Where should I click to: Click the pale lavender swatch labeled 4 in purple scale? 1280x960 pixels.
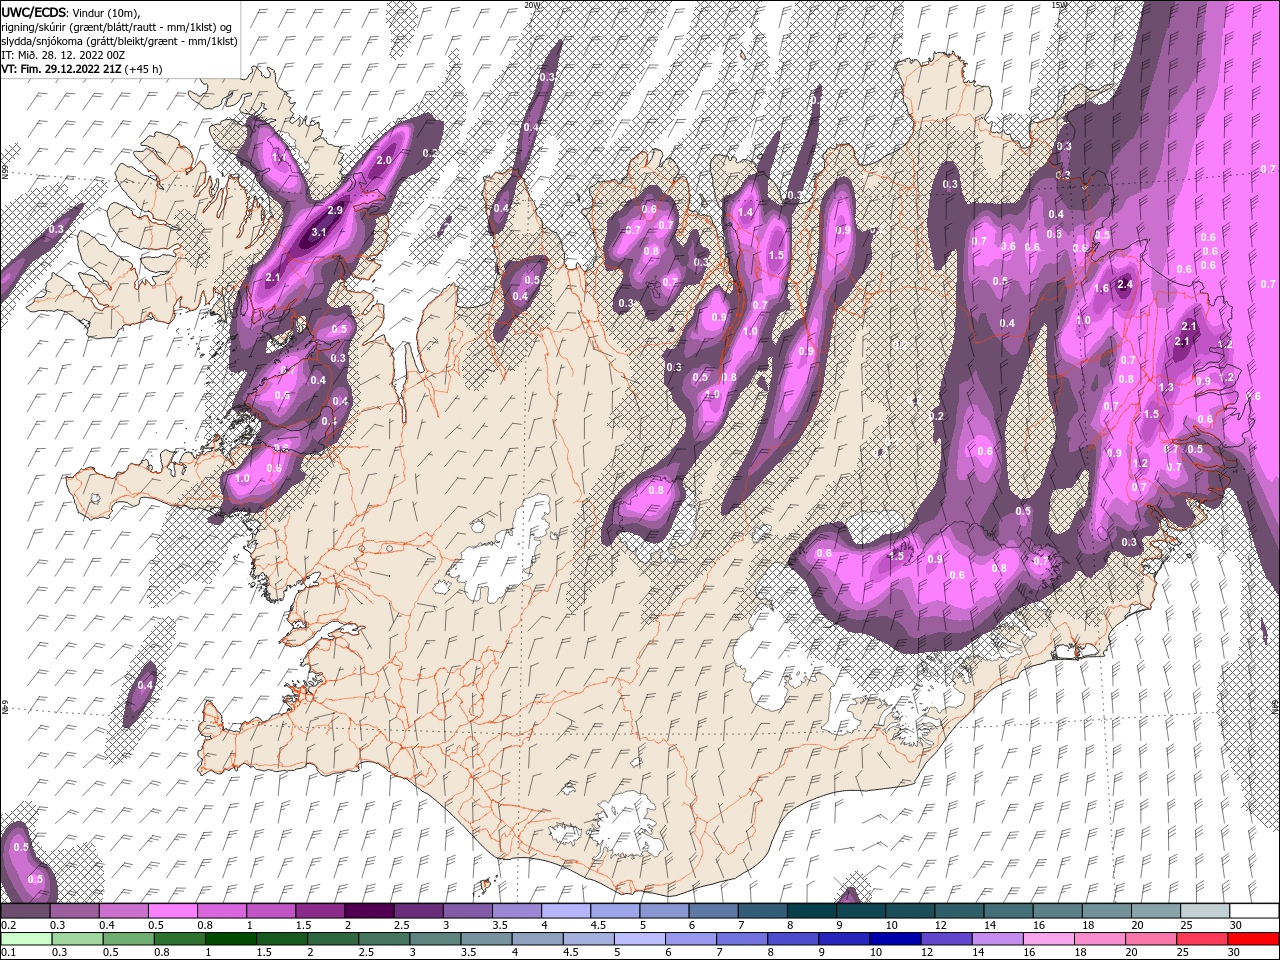tap(566, 911)
